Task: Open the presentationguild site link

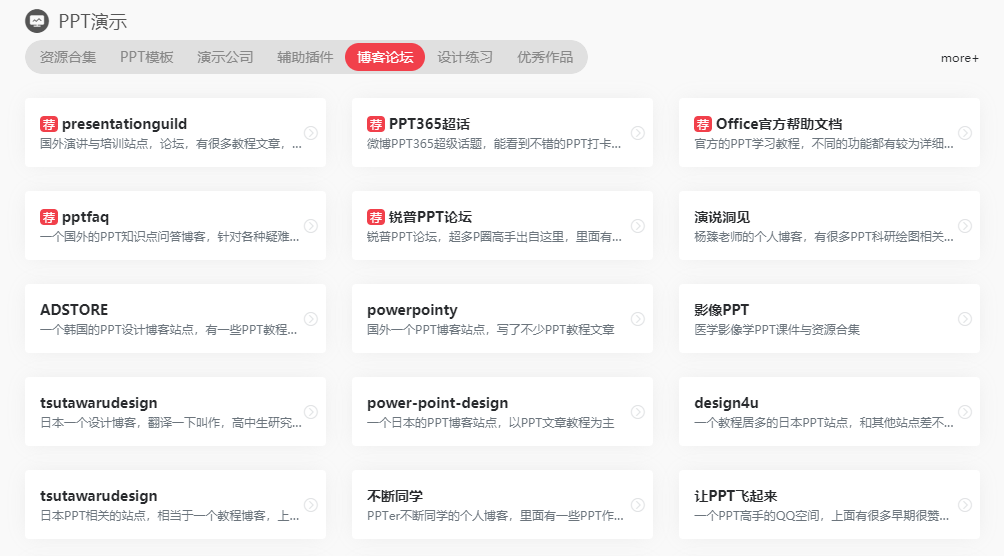Action: tap(124, 124)
